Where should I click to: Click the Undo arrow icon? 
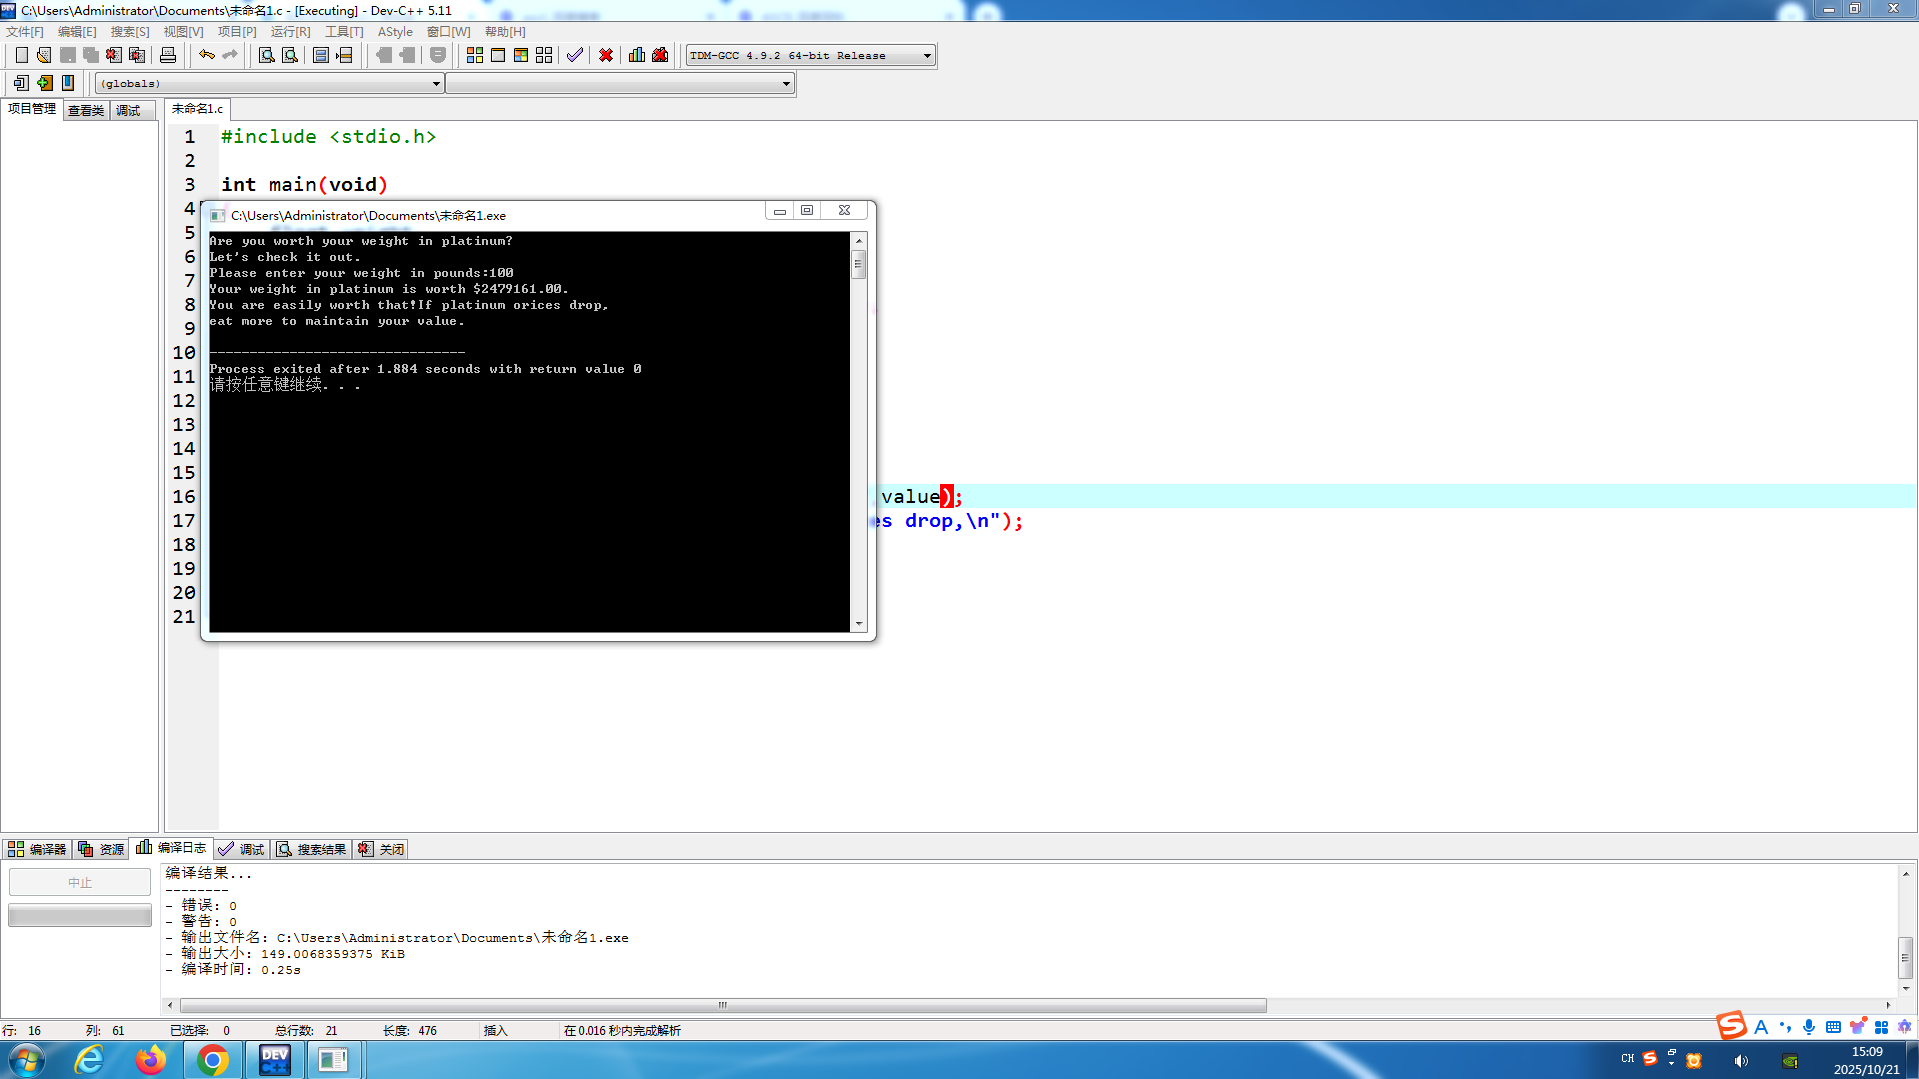click(206, 55)
